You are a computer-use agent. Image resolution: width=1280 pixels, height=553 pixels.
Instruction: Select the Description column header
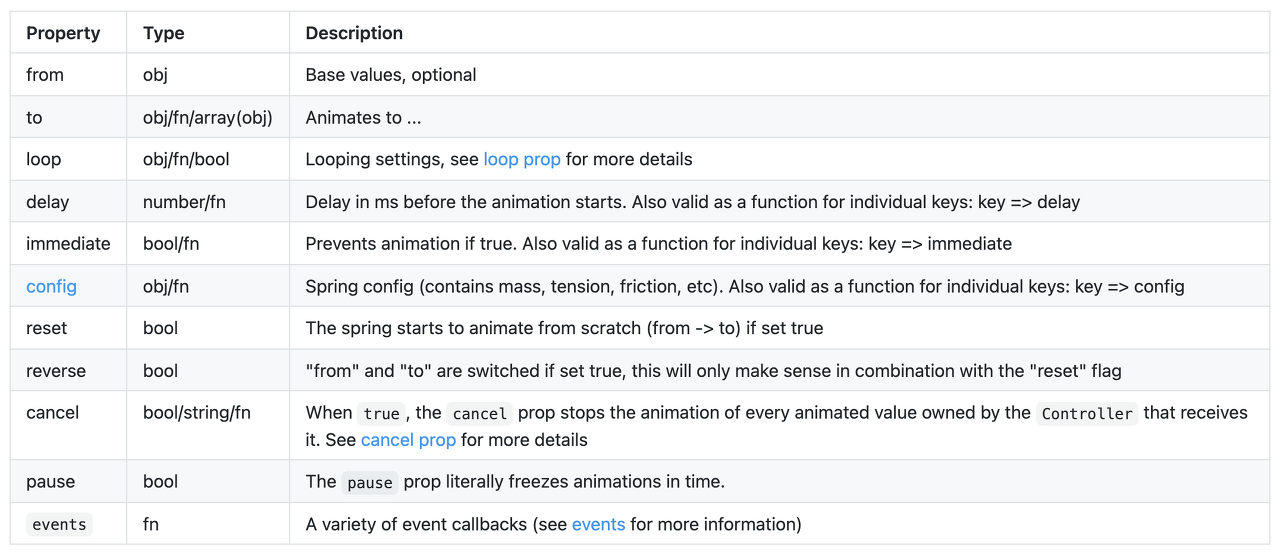click(354, 33)
